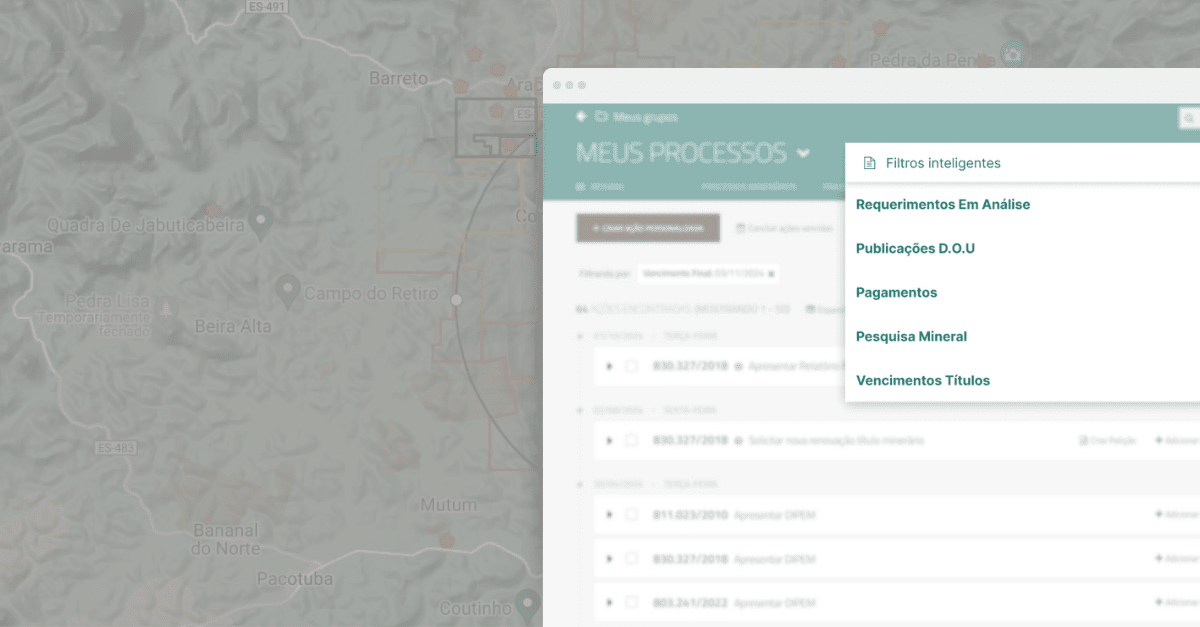Viewport: 1200px width, 627px height.
Task: Click the info icon beside process 830.327/2018
Action: click(737, 366)
